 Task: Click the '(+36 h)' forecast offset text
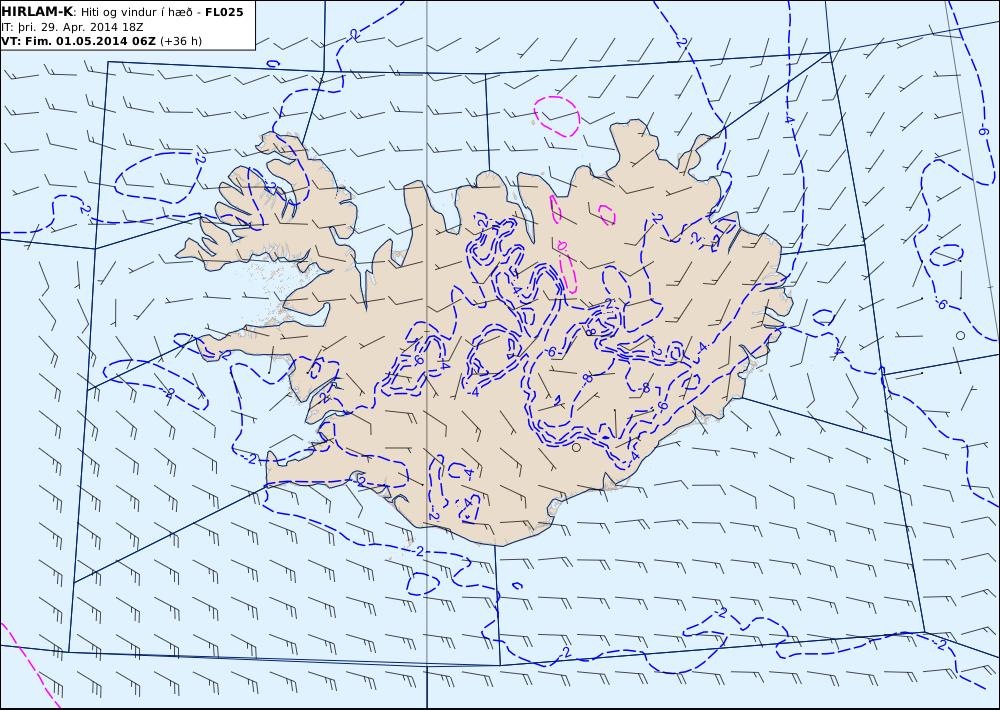180,41
